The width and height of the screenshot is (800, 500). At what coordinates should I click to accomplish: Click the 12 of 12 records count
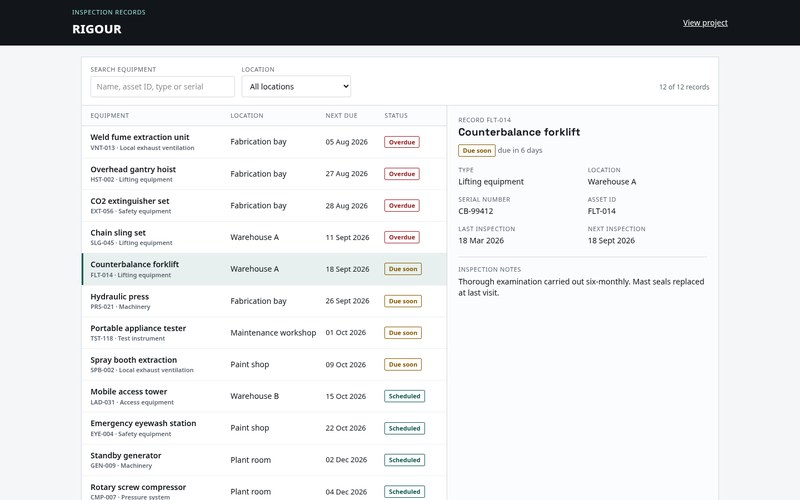pyautogui.click(x=684, y=87)
